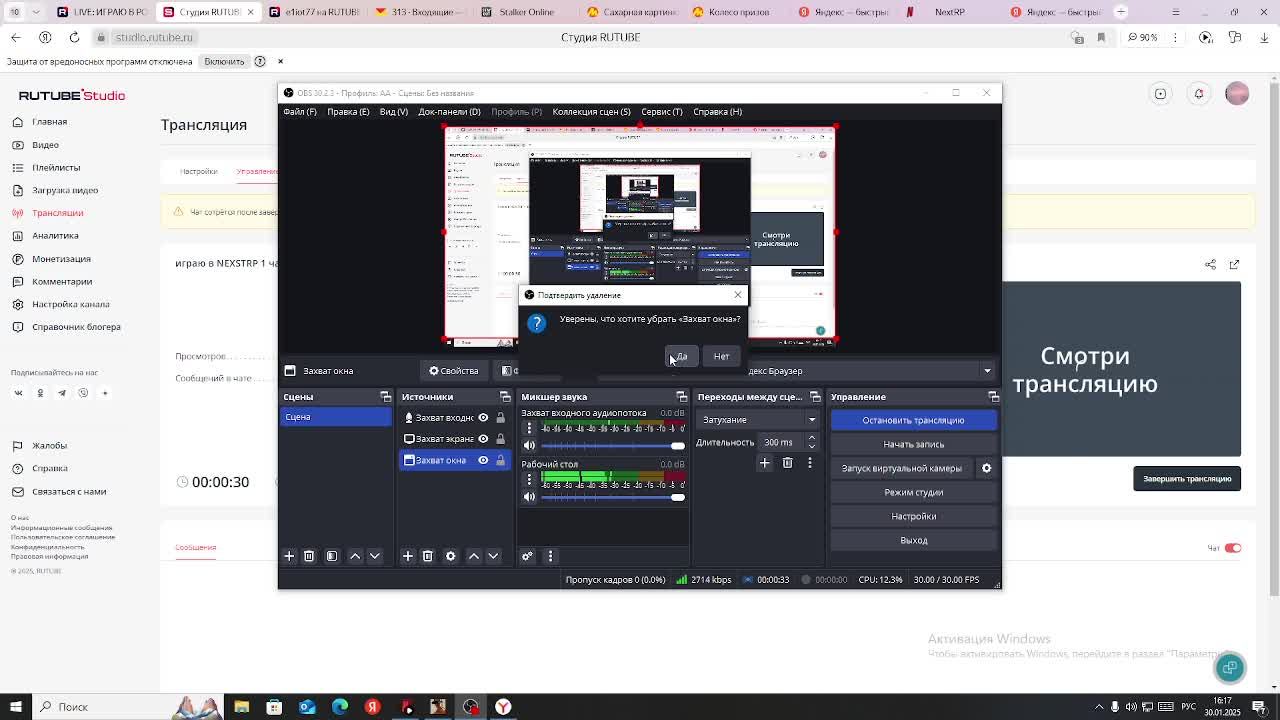Undock the Микшер звука panel

pos(682,397)
